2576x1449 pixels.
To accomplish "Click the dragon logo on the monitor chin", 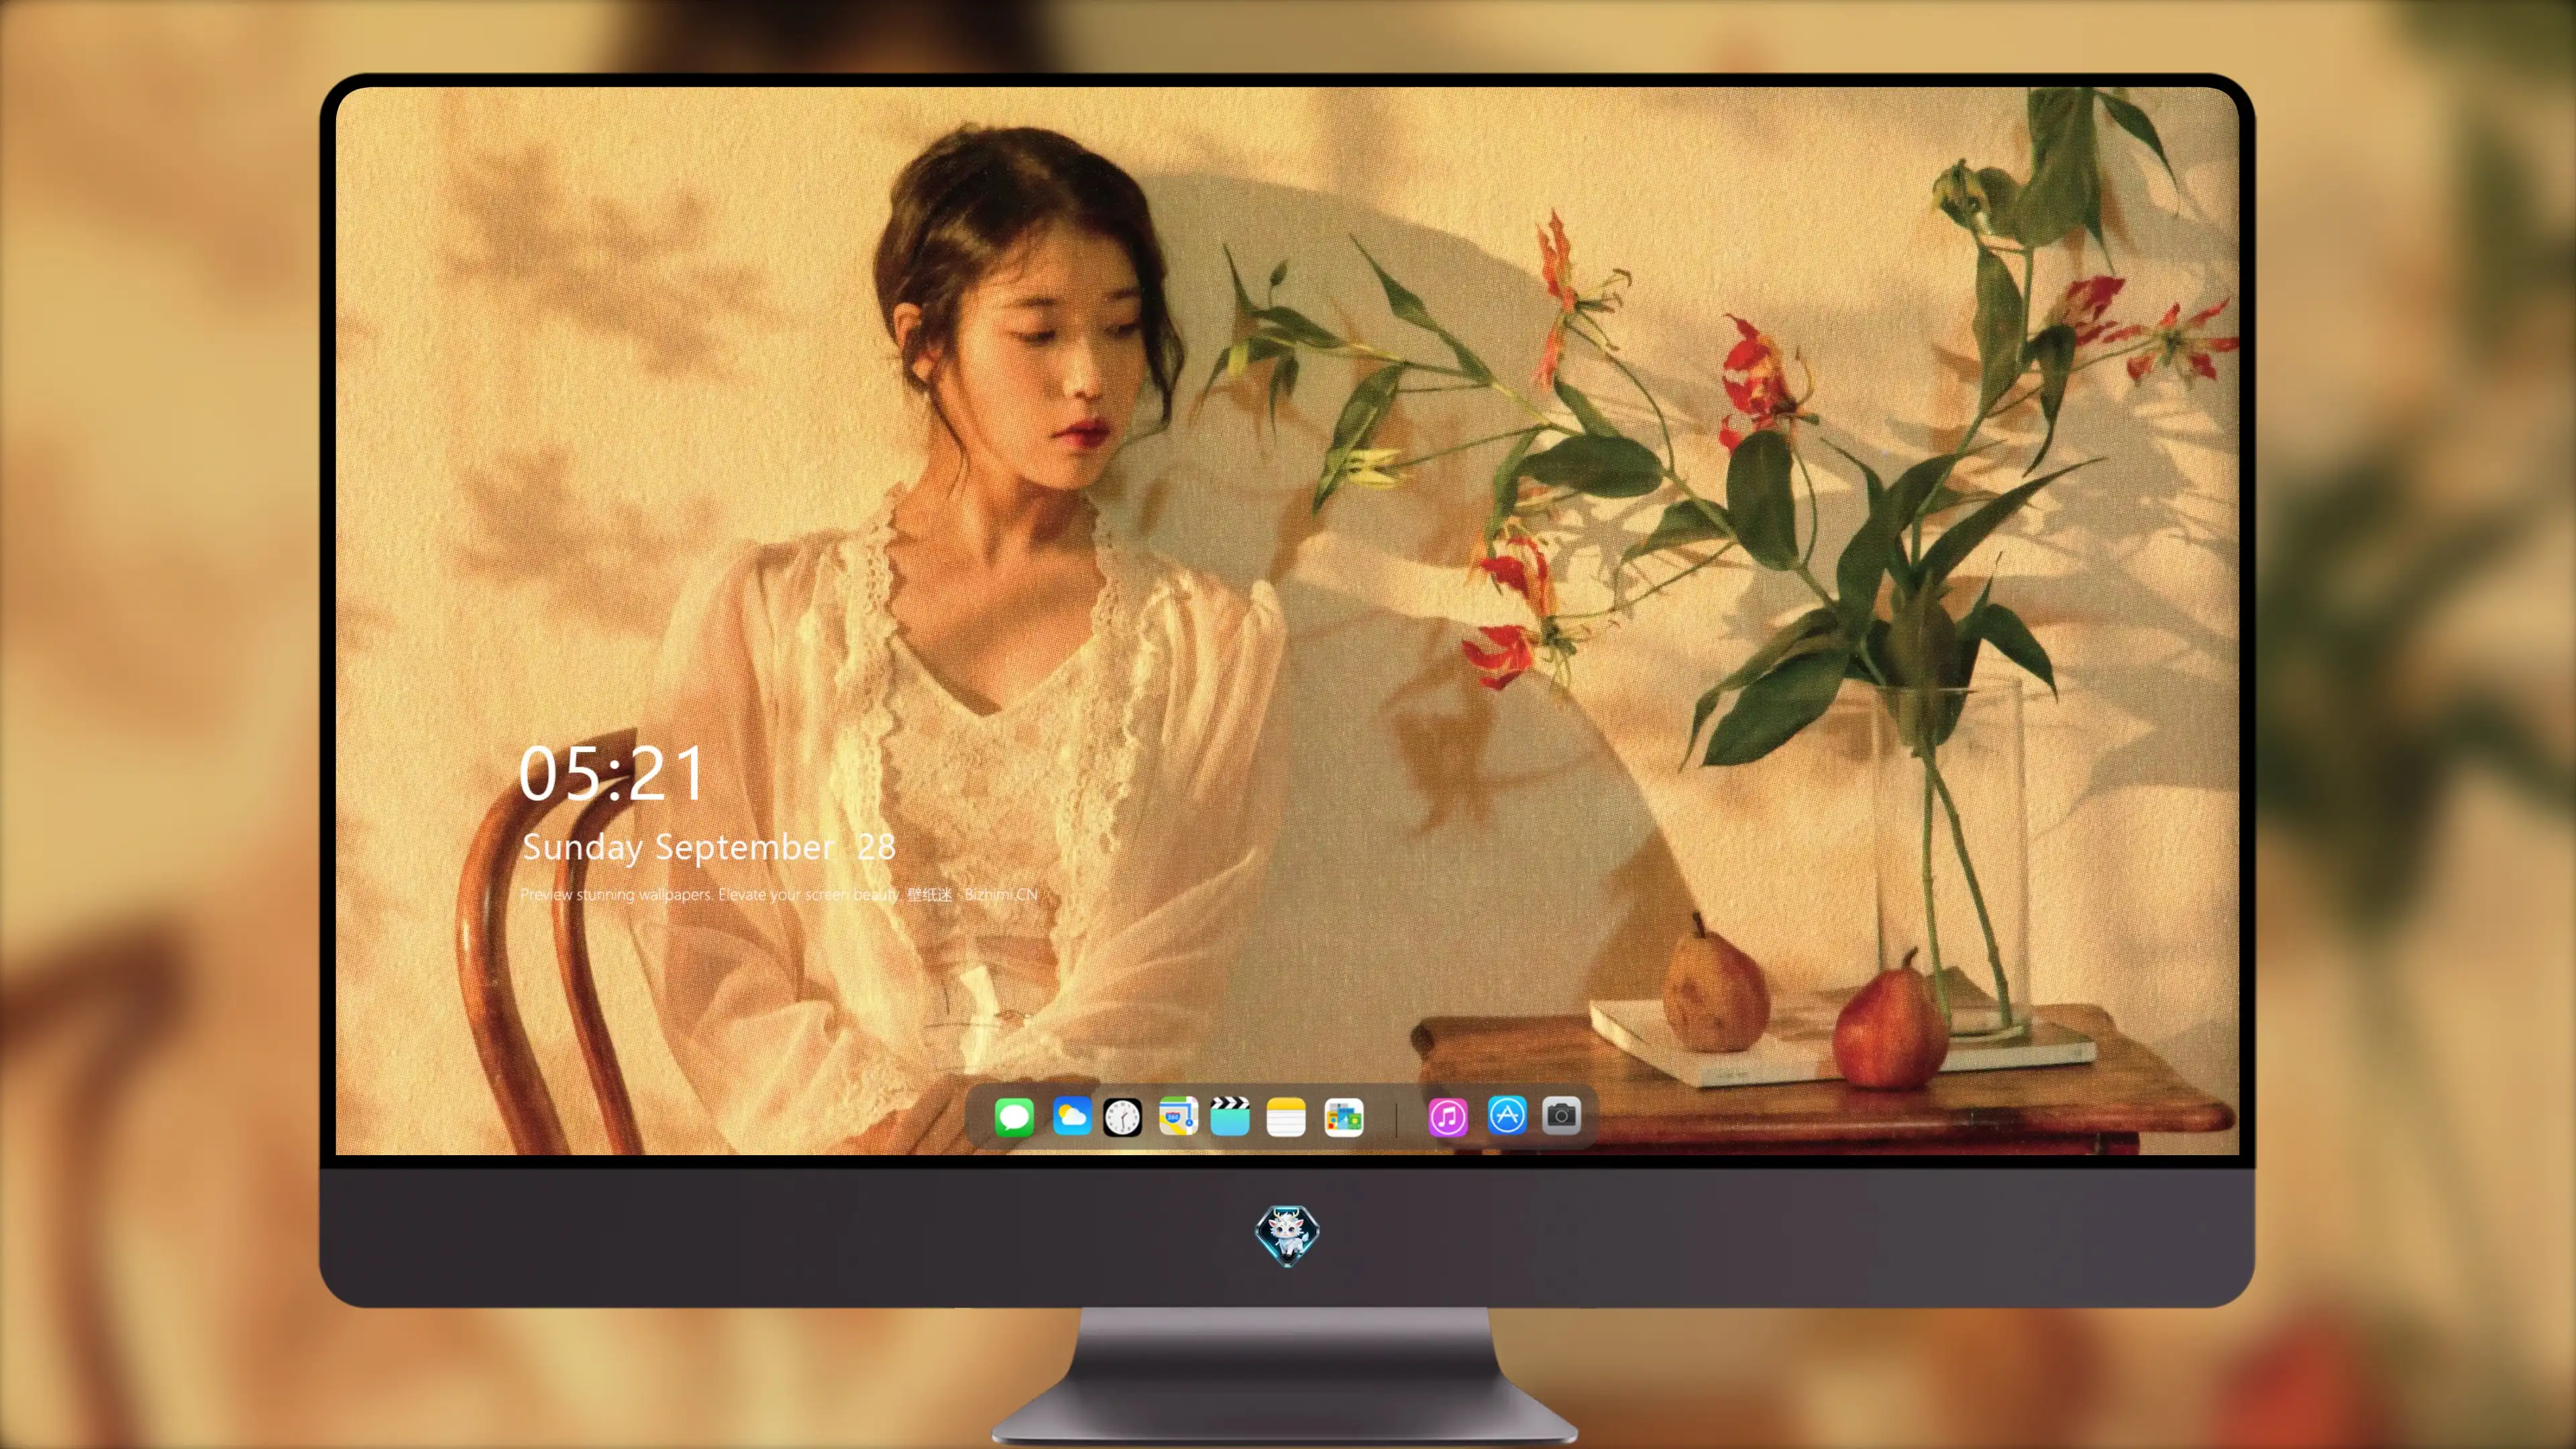I will [1287, 1235].
